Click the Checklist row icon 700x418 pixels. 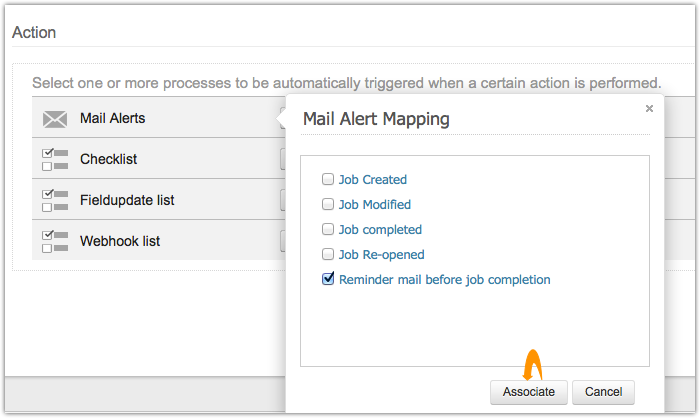[x=55, y=159]
